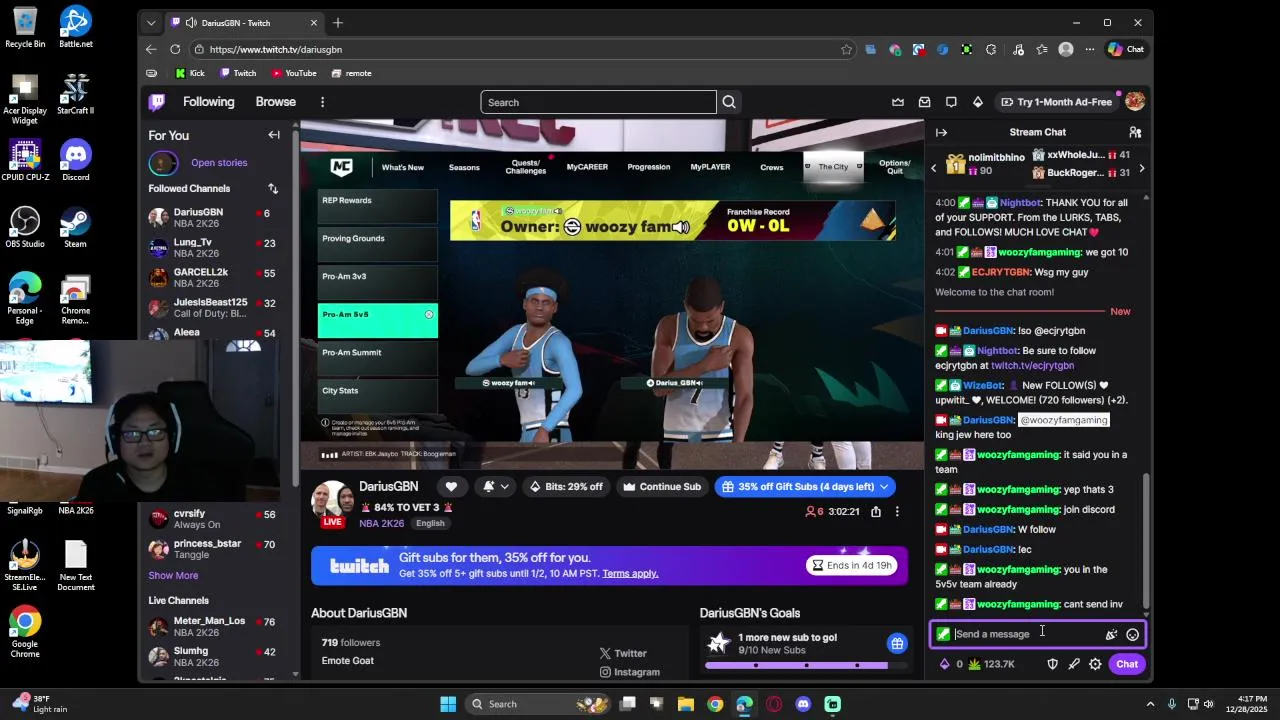Viewport: 1280px width, 720px height.
Task: Open the Get Bits diamond icon
Action: 978,102
